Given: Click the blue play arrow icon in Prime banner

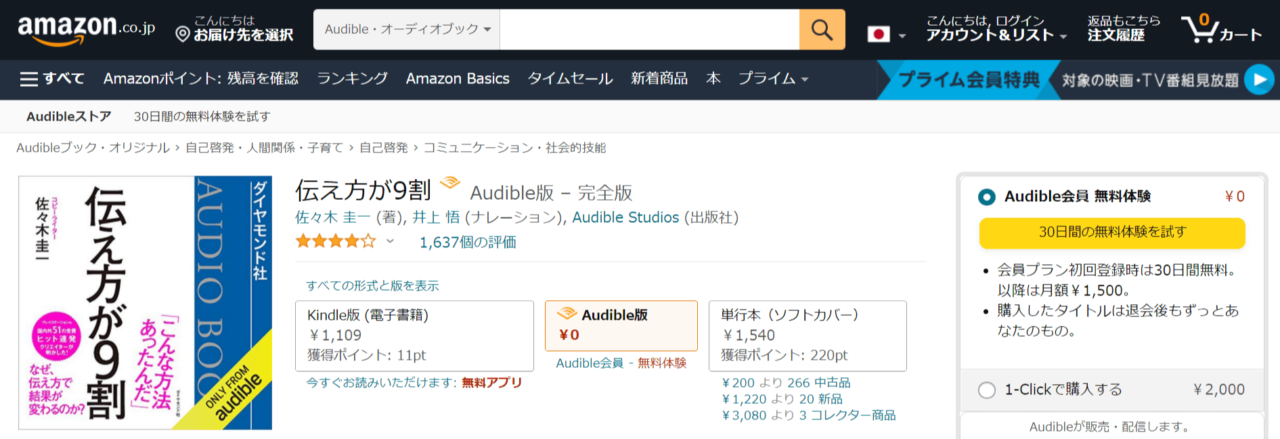Looking at the screenshot, I should click(1259, 79).
